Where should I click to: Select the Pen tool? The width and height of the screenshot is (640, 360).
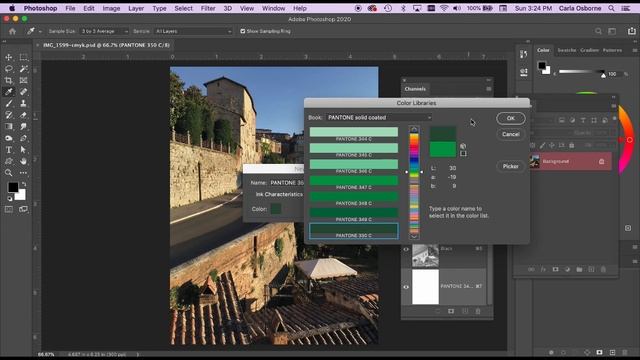[x=23, y=138]
